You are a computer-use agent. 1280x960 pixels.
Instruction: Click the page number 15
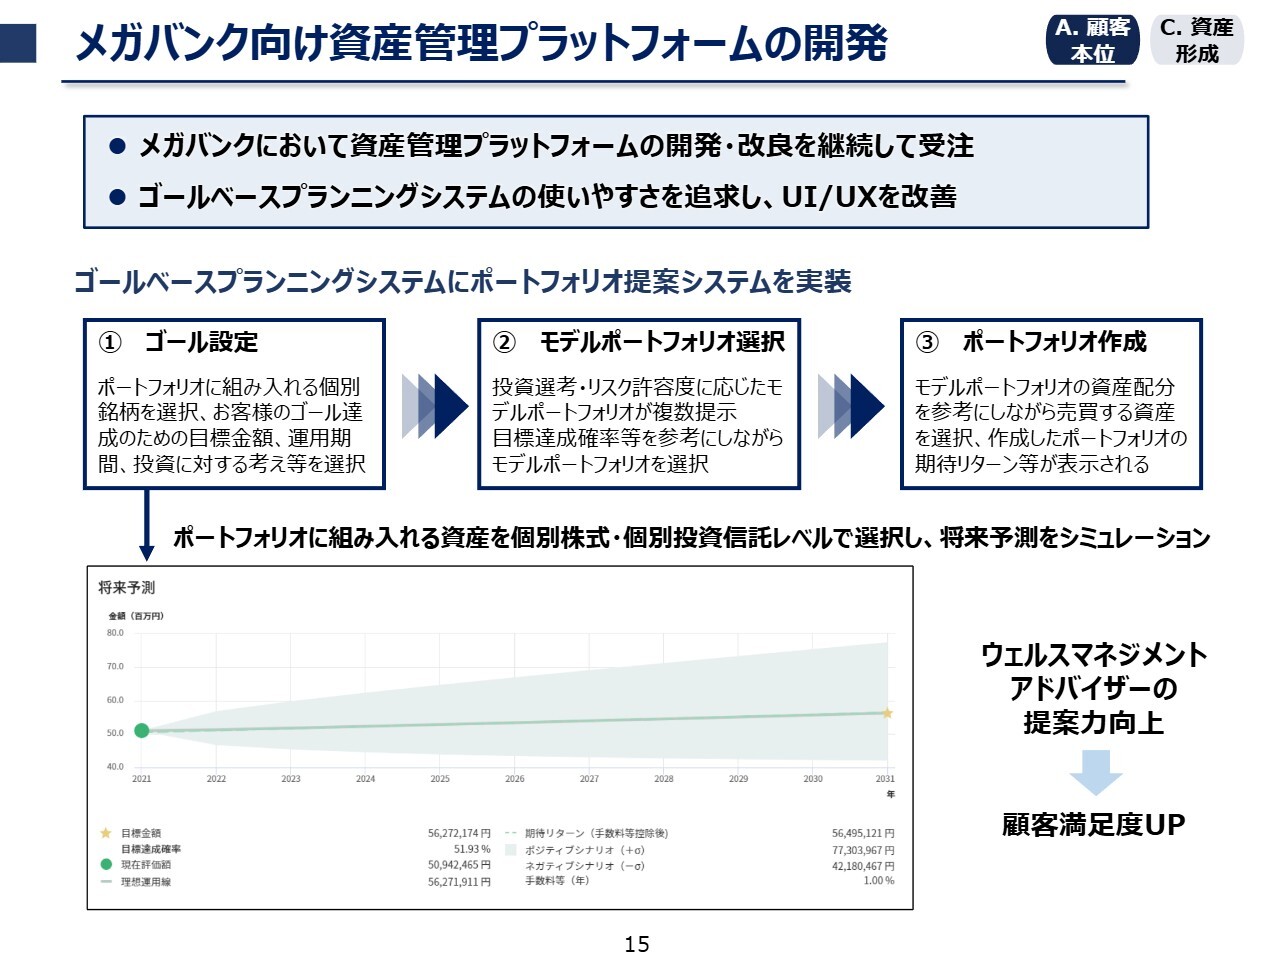pos(637,944)
